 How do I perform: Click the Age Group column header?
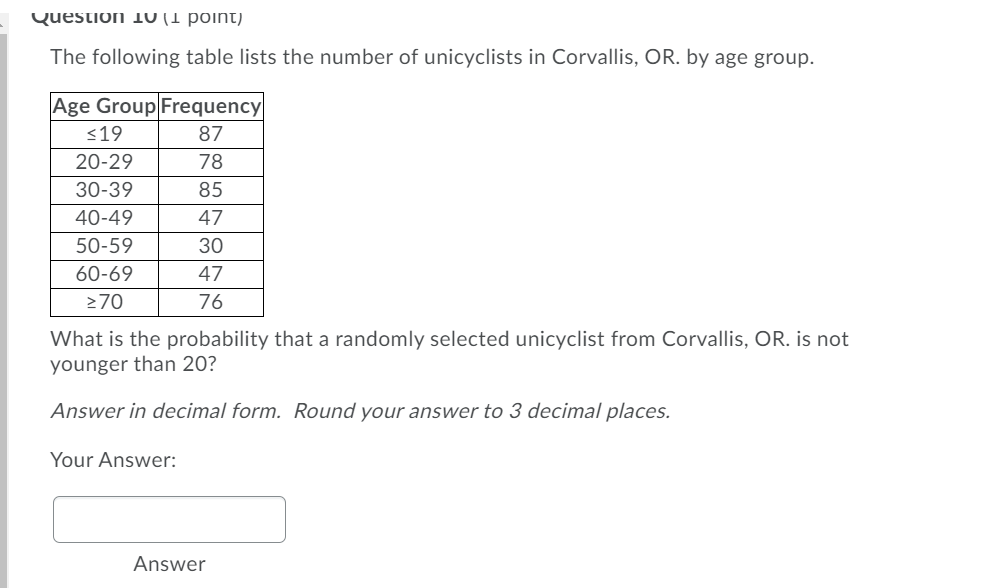104,106
